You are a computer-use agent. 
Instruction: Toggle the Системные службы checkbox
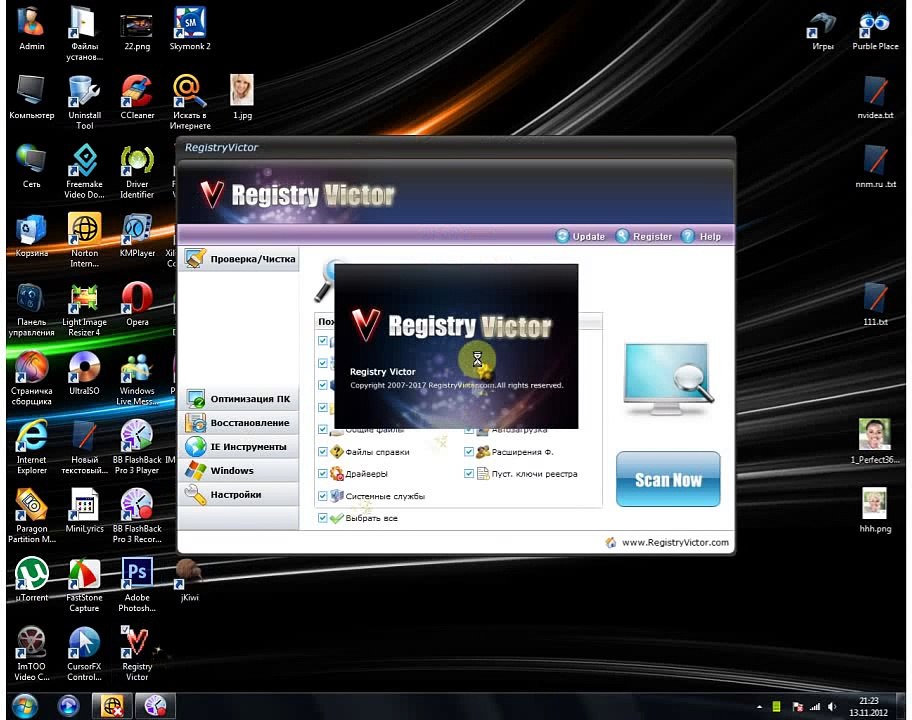click(323, 496)
